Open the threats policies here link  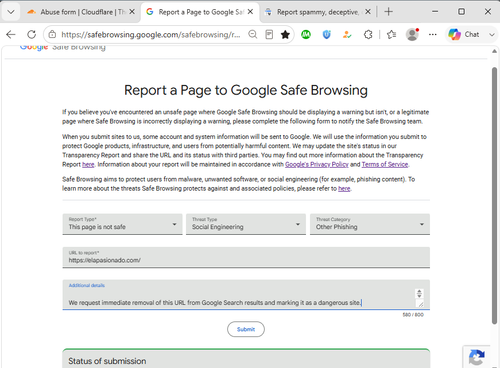[x=344, y=189]
